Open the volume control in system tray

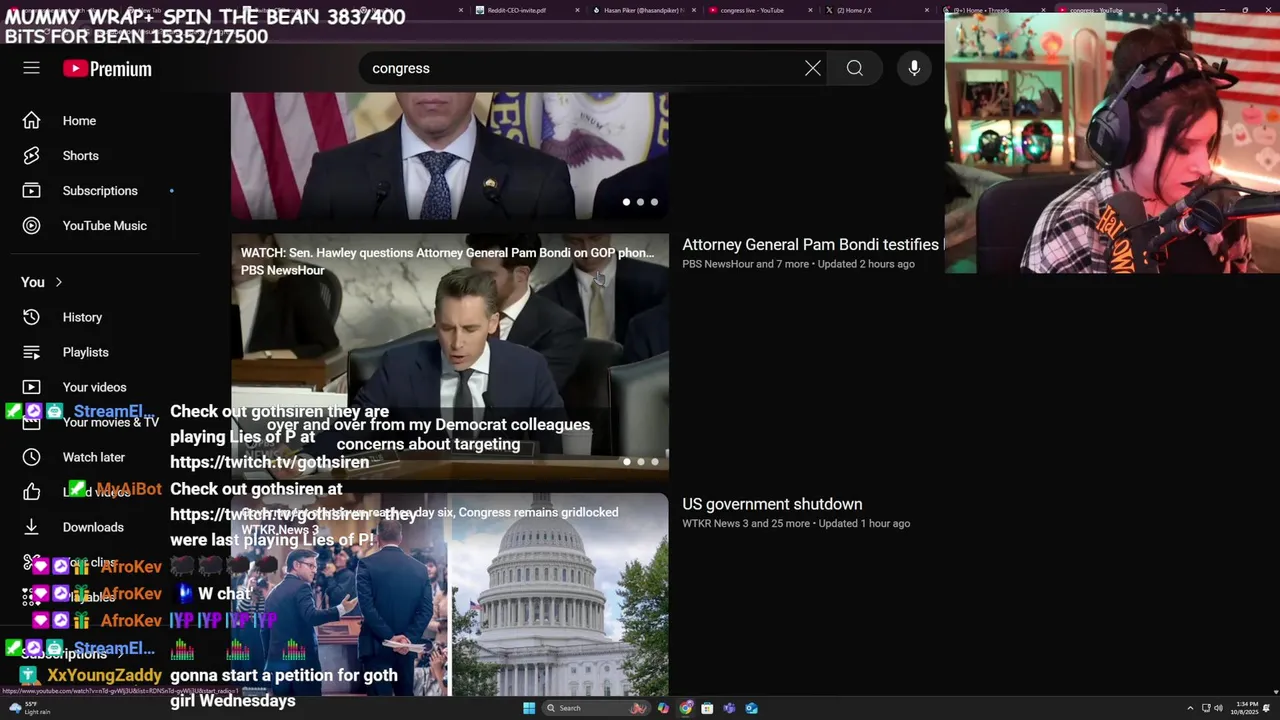[1218, 708]
